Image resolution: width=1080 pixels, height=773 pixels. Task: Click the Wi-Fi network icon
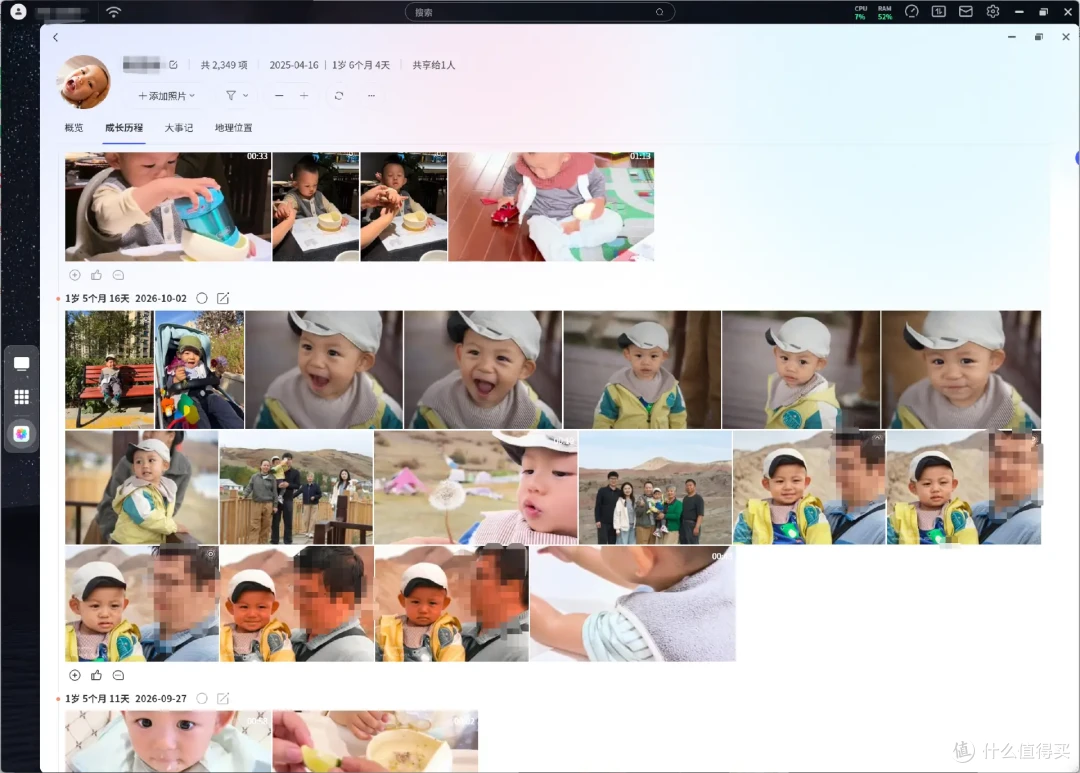[x=114, y=12]
